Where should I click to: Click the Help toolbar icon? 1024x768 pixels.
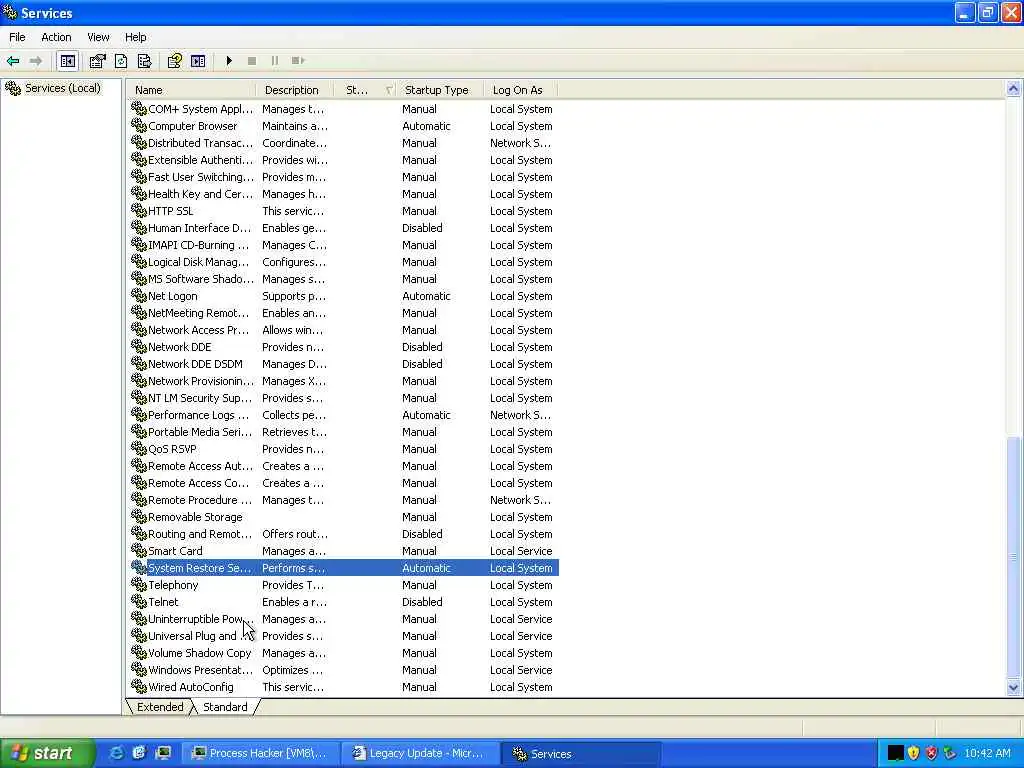pyautogui.click(x=174, y=61)
